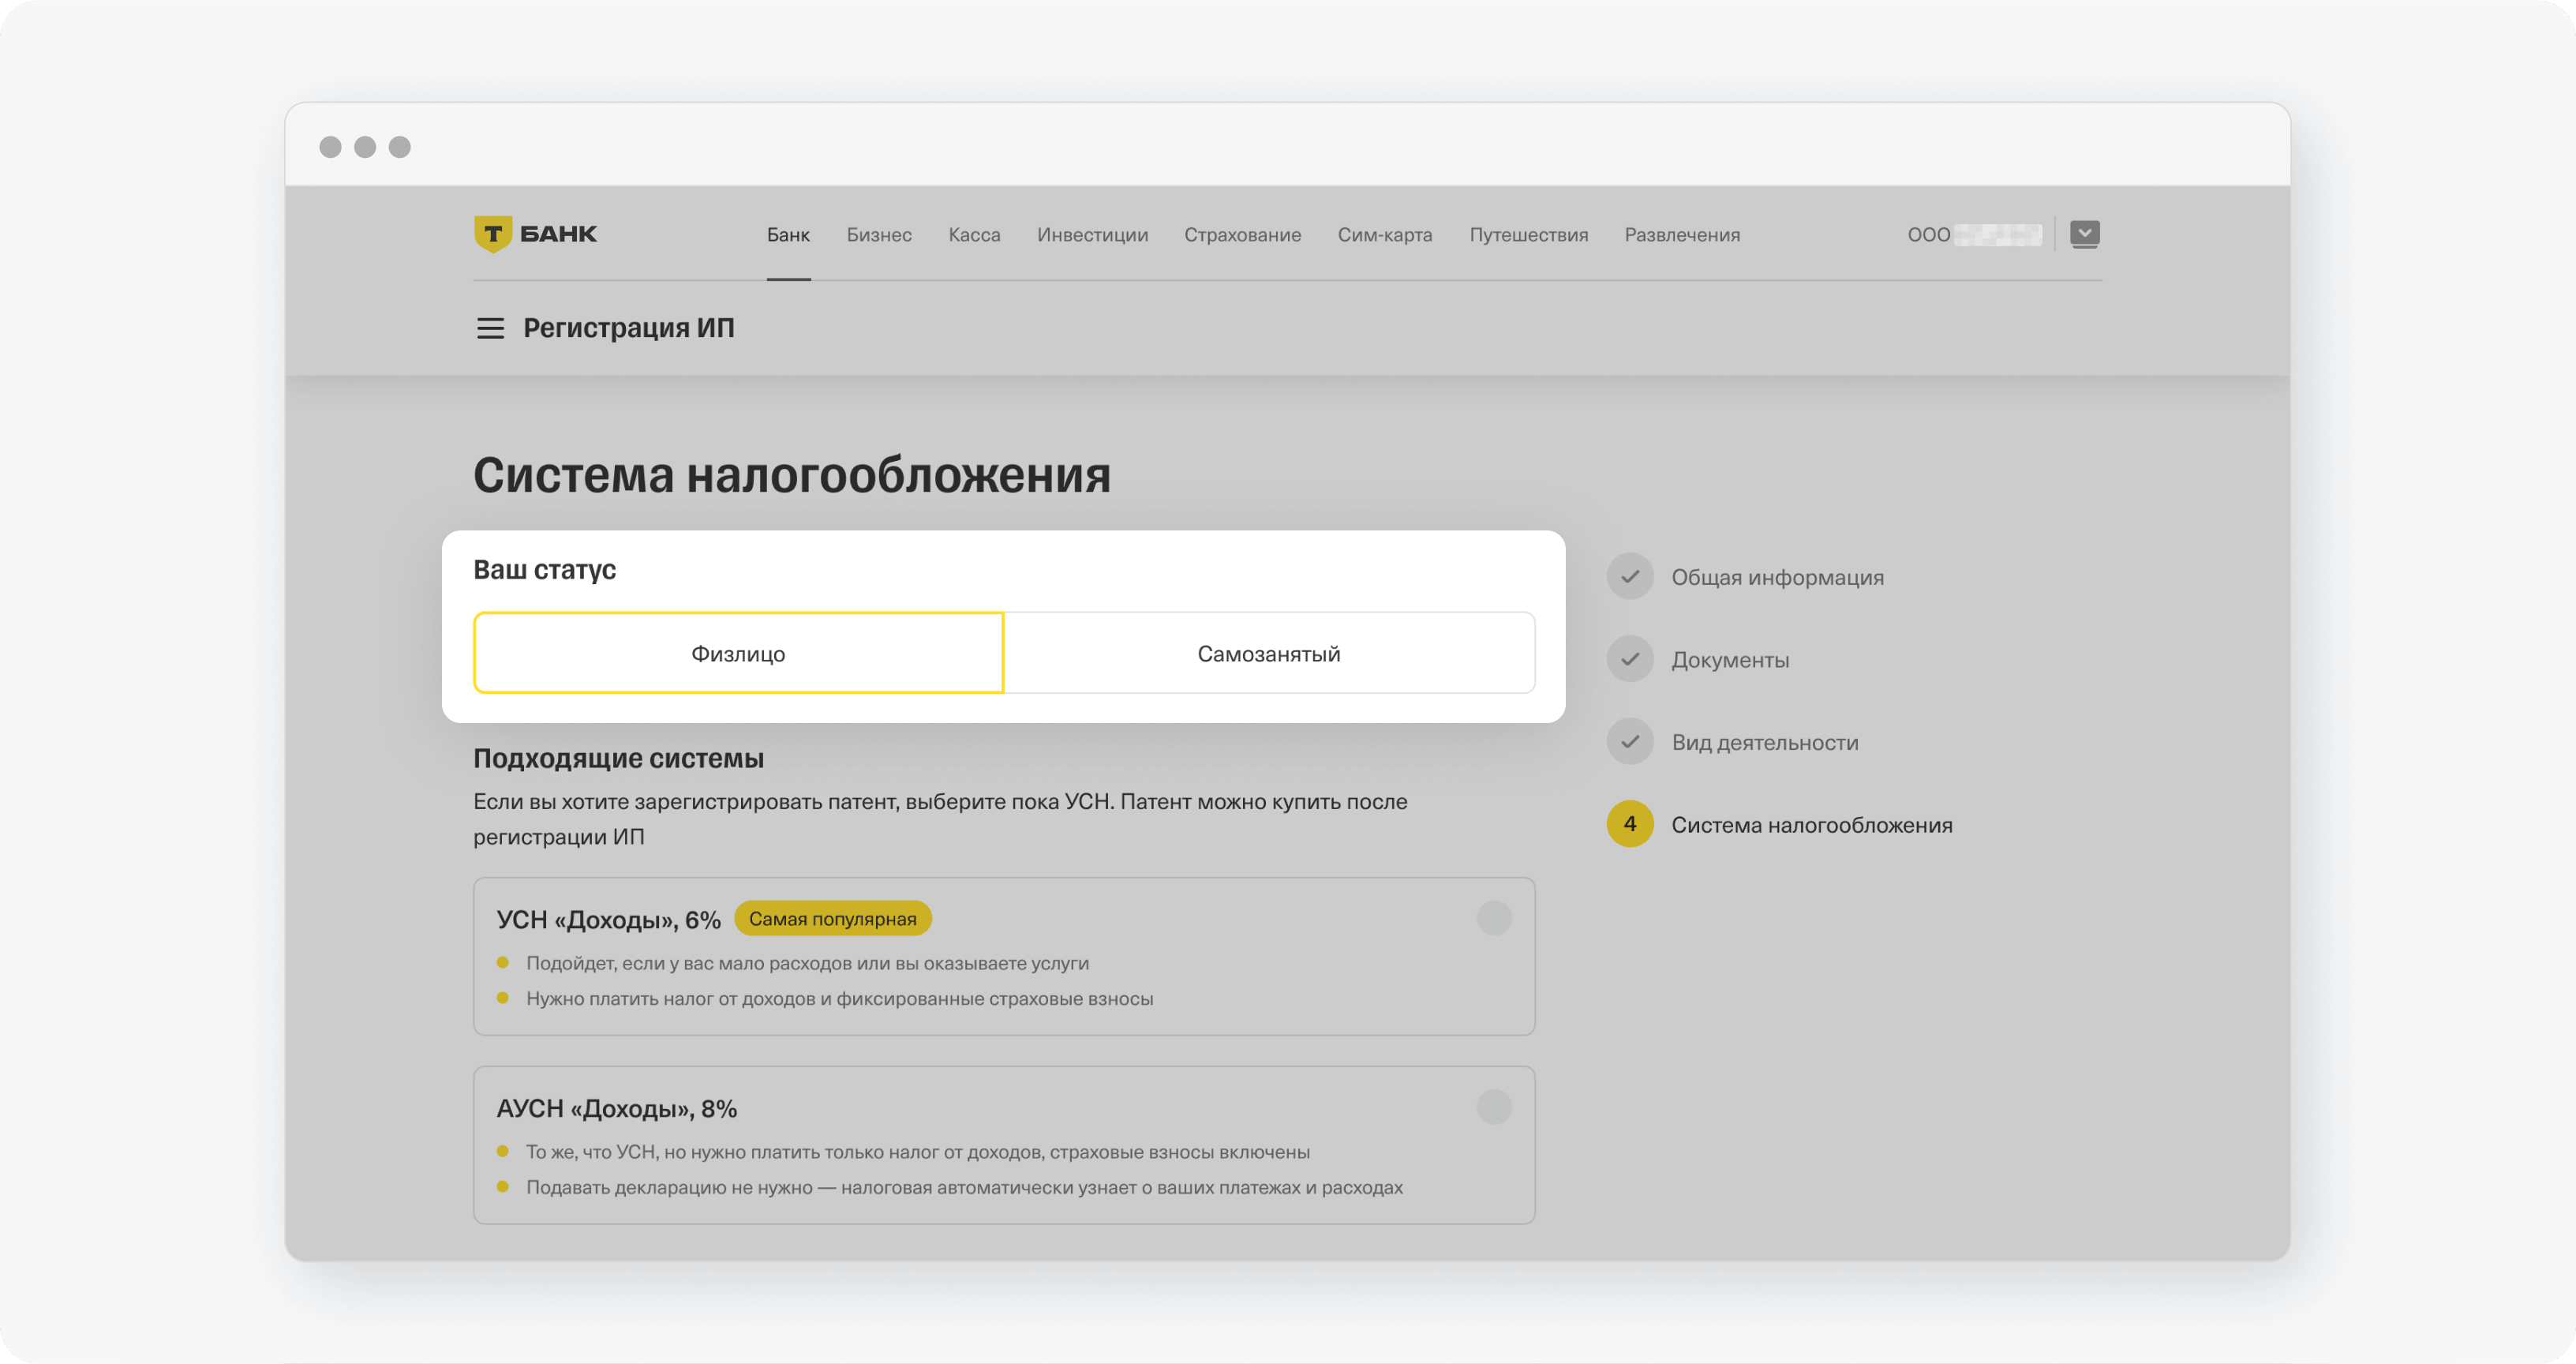This screenshot has height=1364, width=2576.
Task: Click the Подходящие системы heading
Action: [618, 758]
